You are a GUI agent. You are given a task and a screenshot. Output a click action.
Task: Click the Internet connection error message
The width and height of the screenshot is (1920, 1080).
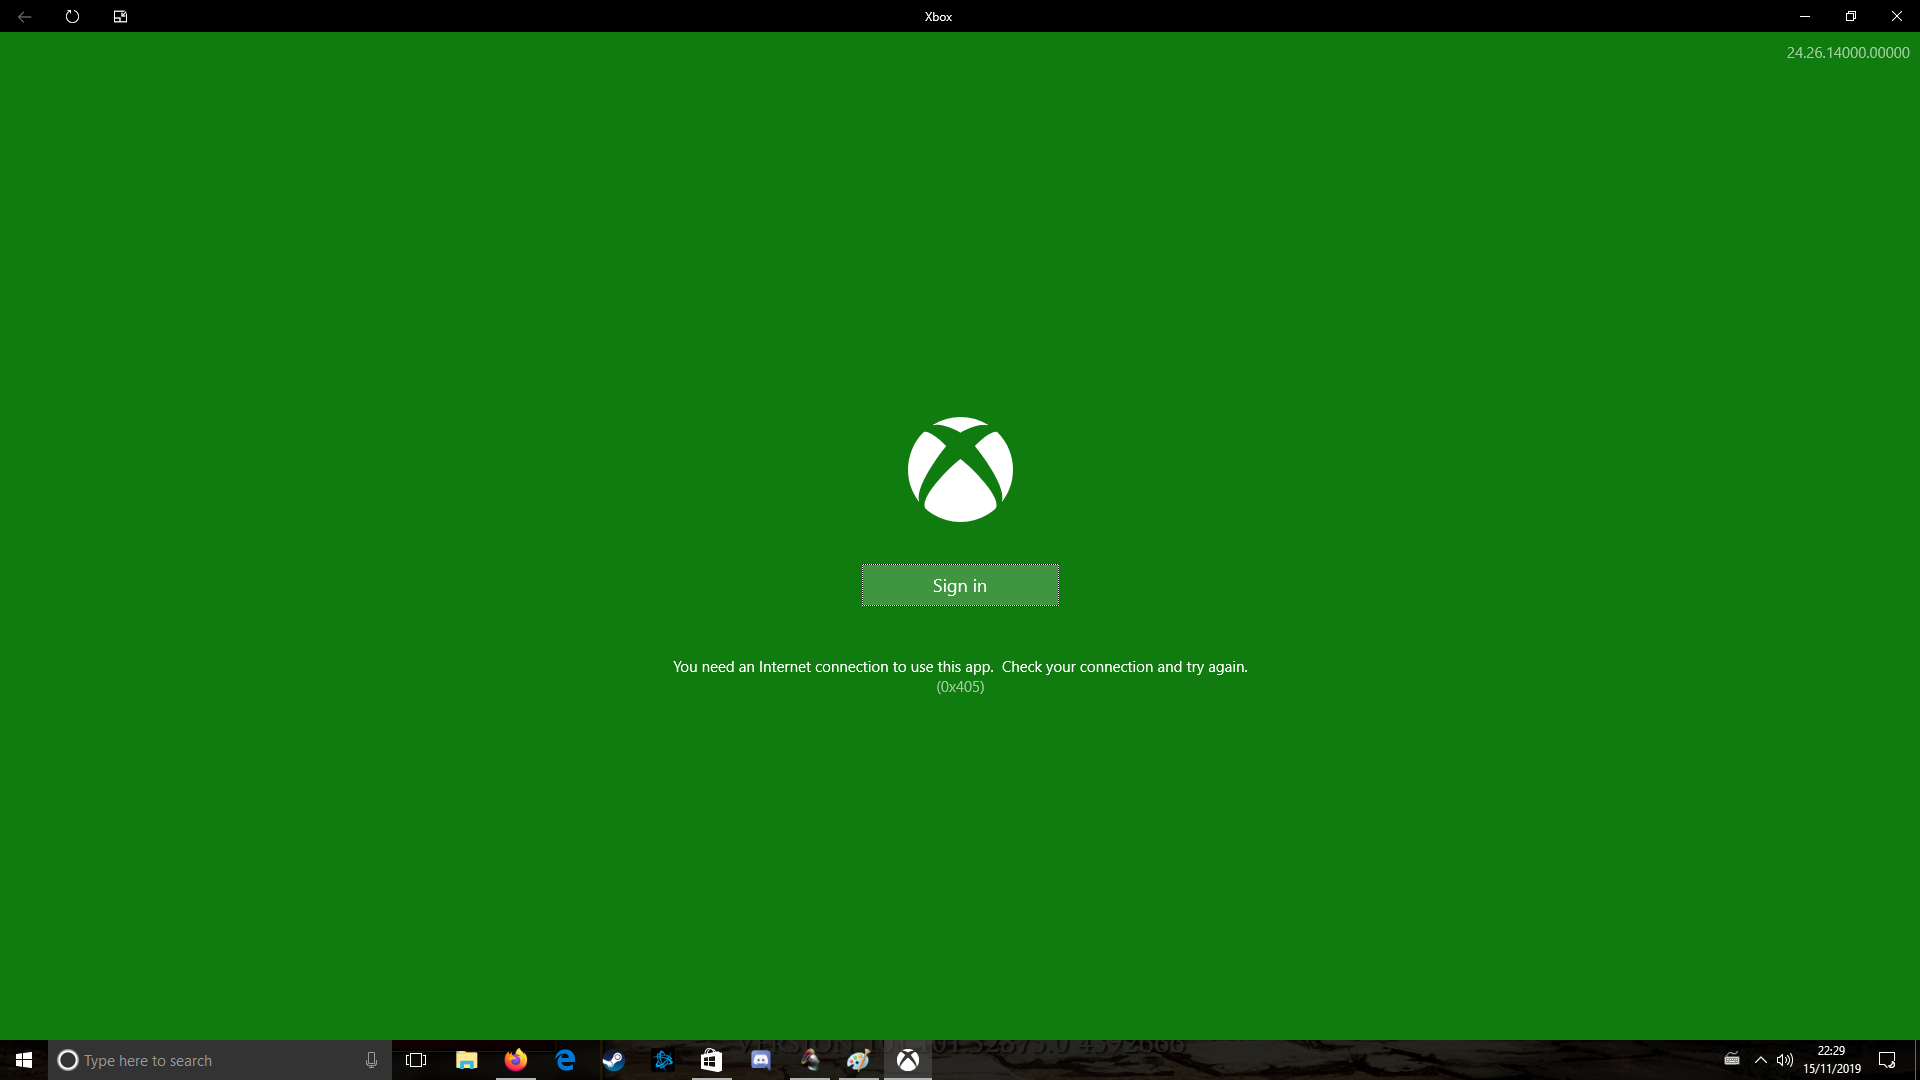pos(960,667)
